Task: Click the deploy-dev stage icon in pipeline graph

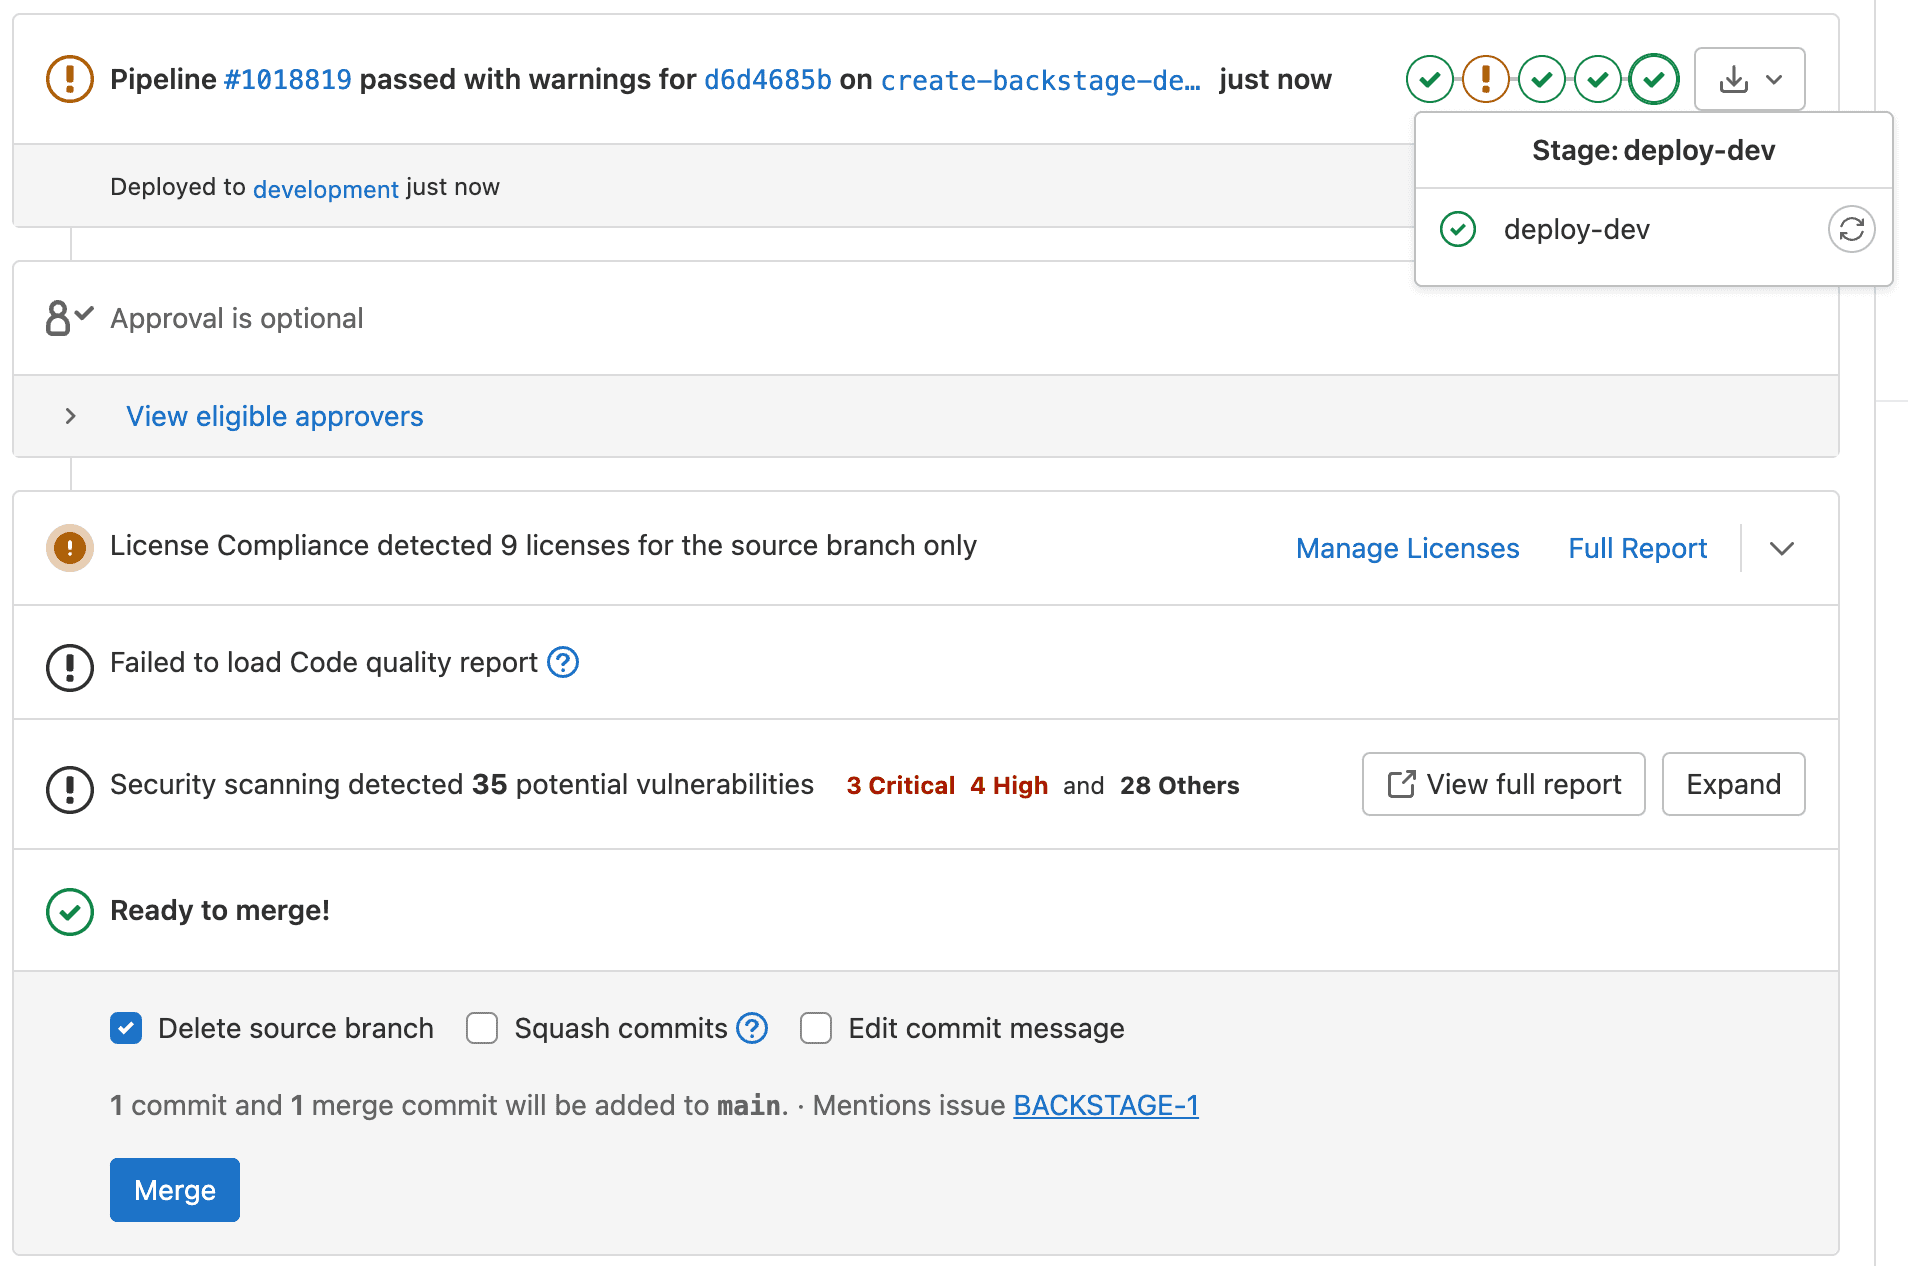Action: pos(1654,79)
